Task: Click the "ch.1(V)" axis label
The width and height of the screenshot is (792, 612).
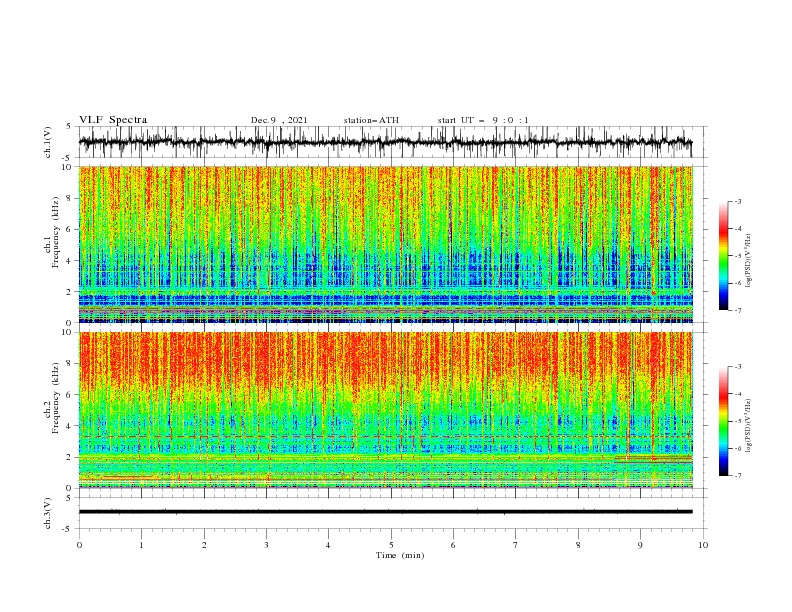Action: point(48,142)
